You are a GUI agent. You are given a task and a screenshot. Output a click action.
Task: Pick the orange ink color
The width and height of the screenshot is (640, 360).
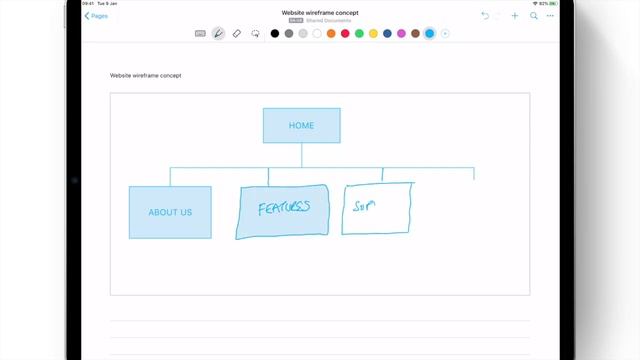pyautogui.click(x=331, y=33)
